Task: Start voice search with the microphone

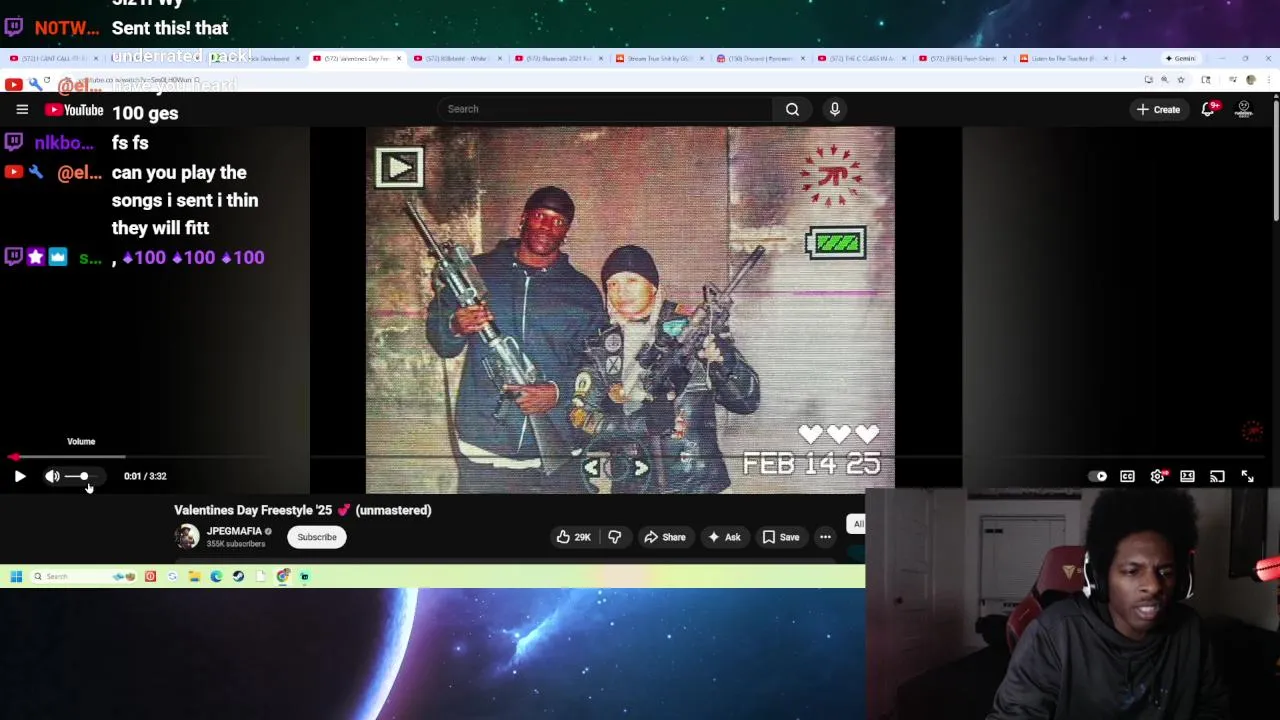Action: tap(835, 109)
